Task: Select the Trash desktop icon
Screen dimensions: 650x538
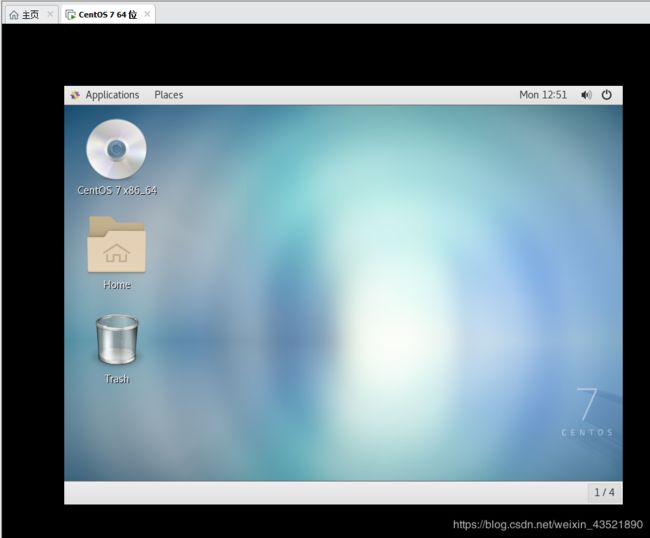Action: (117, 339)
